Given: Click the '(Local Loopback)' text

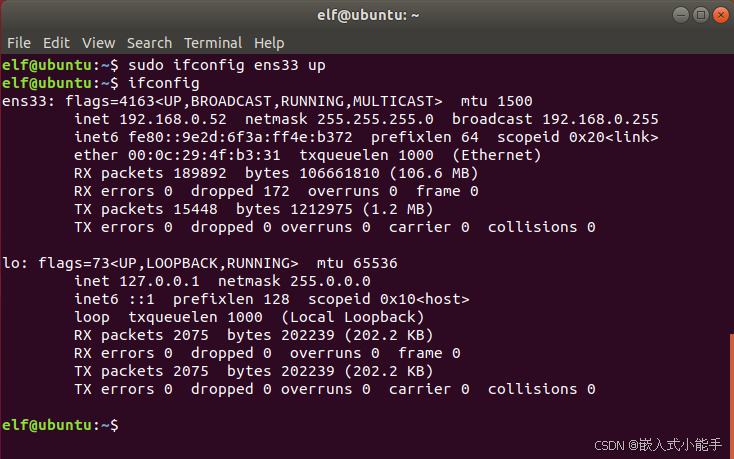Looking at the screenshot, I should tap(352, 317).
